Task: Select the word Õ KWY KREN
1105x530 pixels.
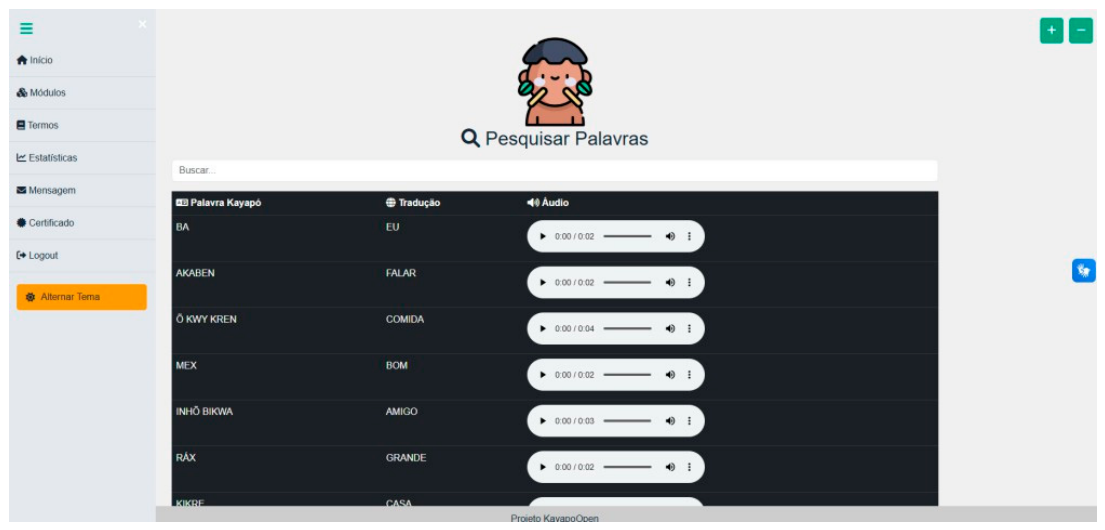Action: pyautogui.click(x=206, y=320)
